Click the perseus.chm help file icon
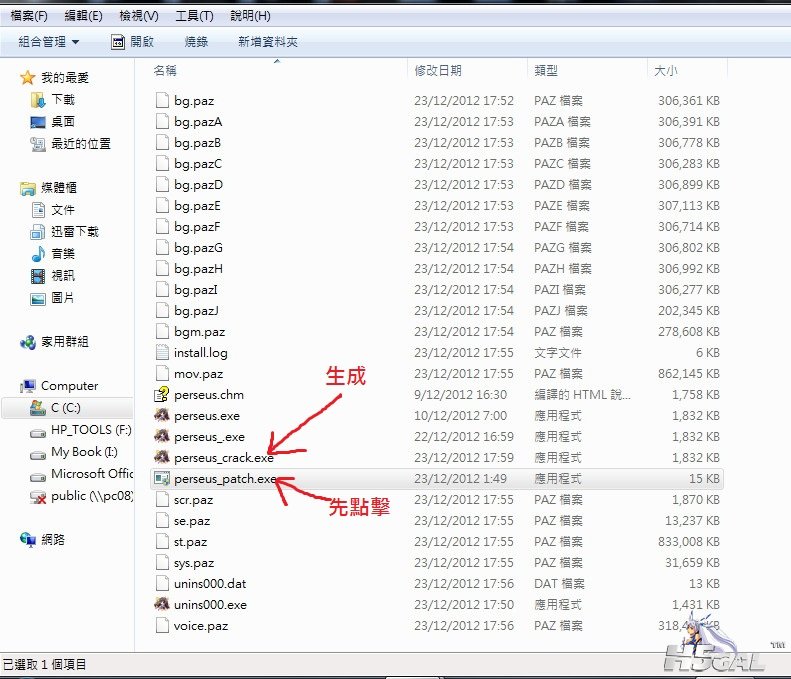 click(x=162, y=395)
